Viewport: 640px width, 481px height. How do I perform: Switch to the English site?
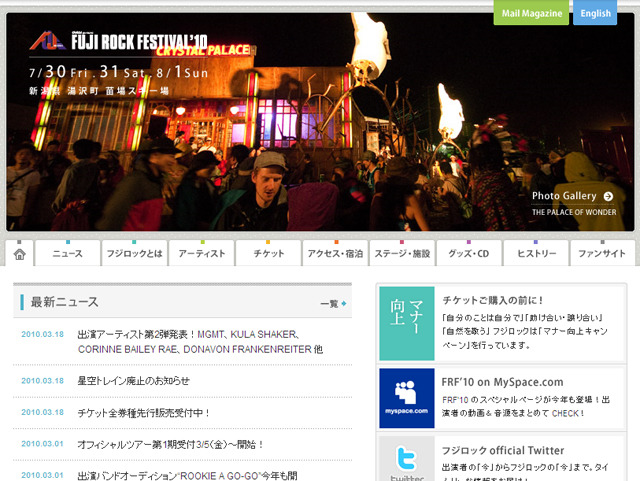pyautogui.click(x=595, y=13)
